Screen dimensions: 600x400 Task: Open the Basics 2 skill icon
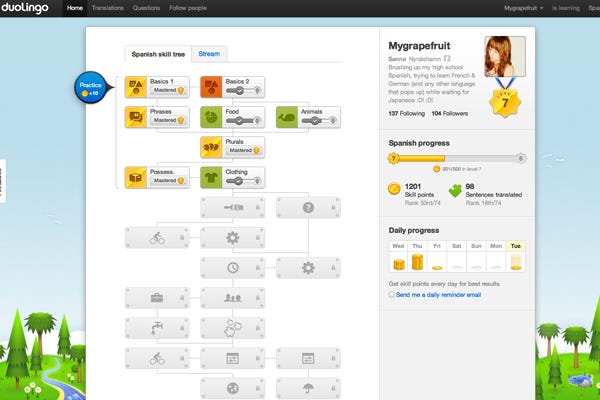[x=212, y=87]
